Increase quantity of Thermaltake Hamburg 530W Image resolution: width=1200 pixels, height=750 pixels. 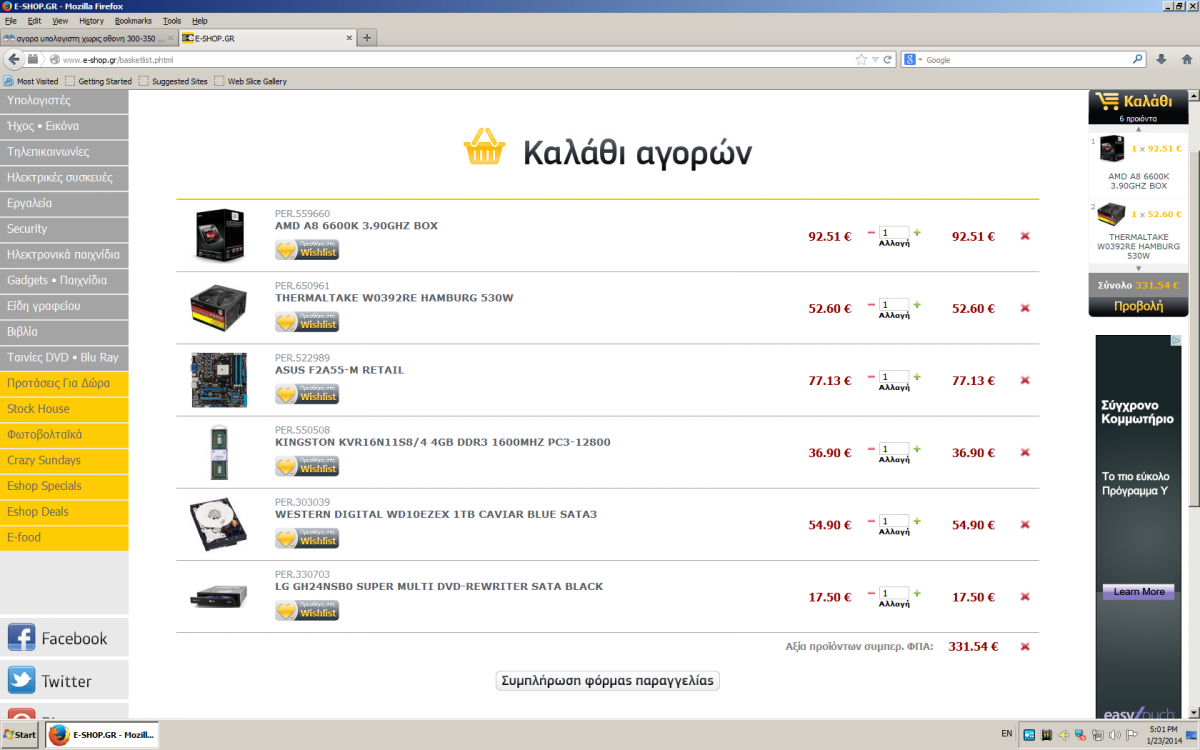click(x=917, y=304)
